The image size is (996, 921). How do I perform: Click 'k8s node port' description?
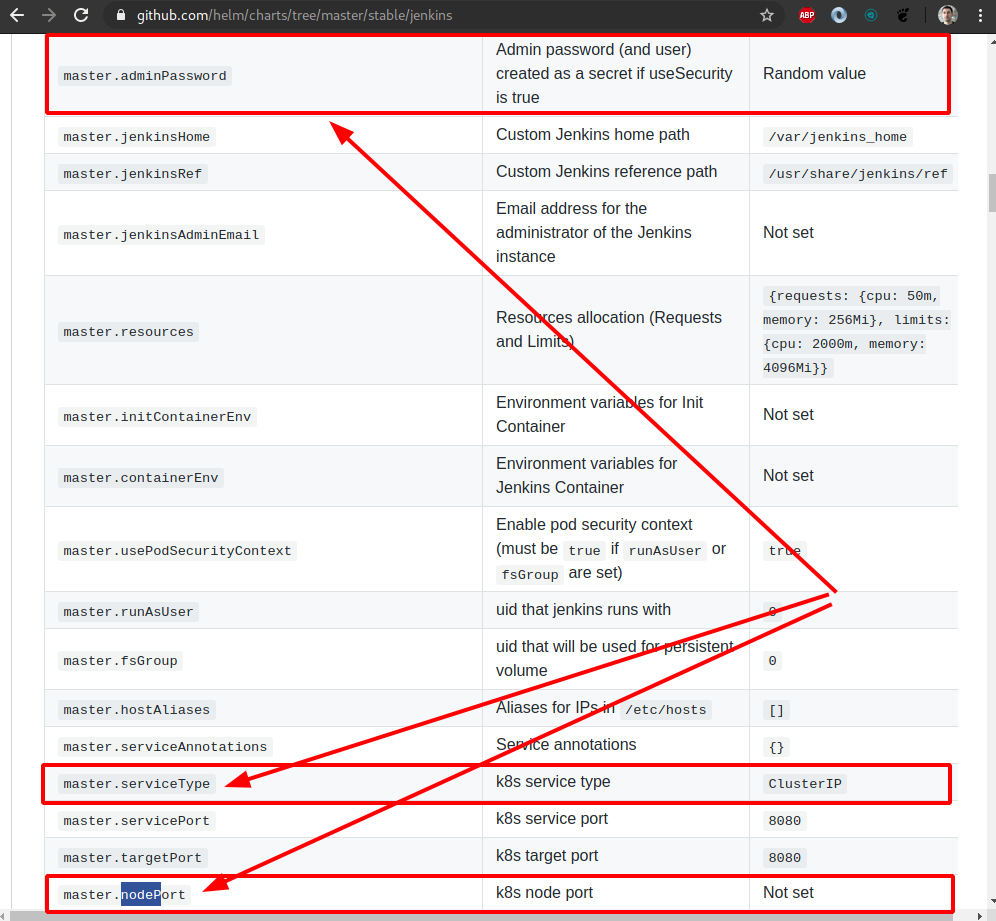point(544,892)
